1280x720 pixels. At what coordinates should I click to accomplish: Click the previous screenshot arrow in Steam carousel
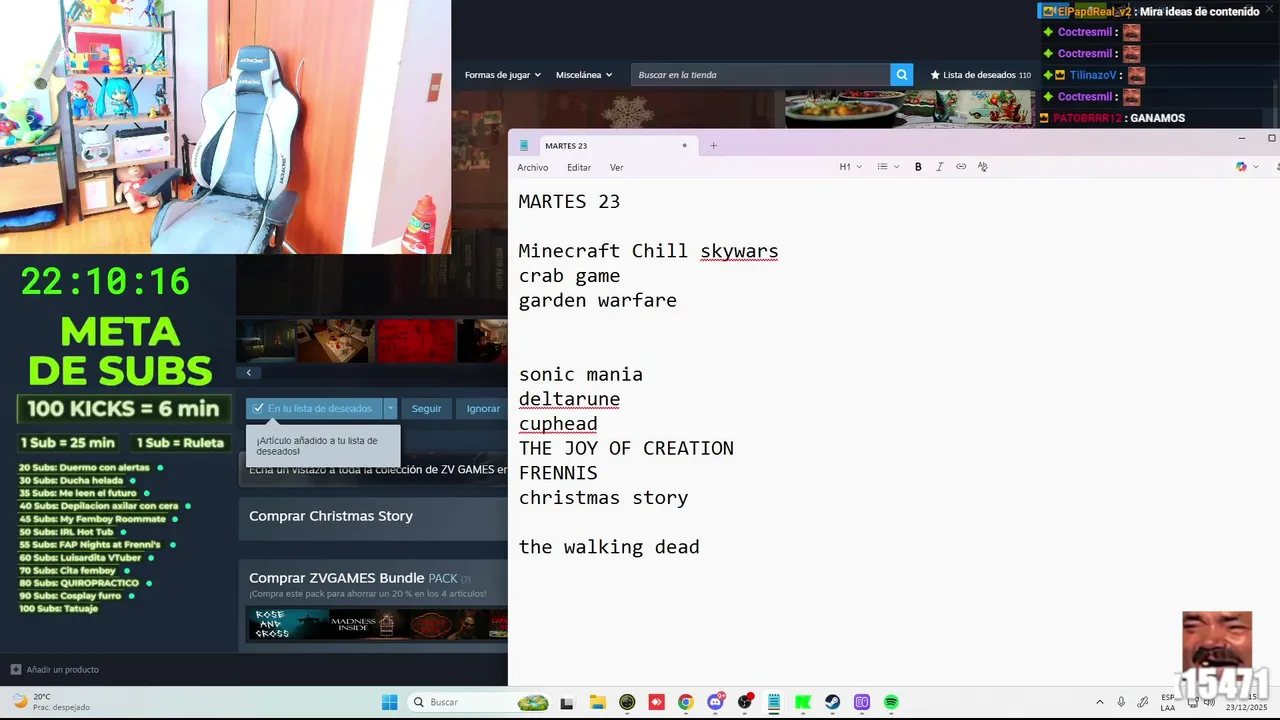coord(248,373)
